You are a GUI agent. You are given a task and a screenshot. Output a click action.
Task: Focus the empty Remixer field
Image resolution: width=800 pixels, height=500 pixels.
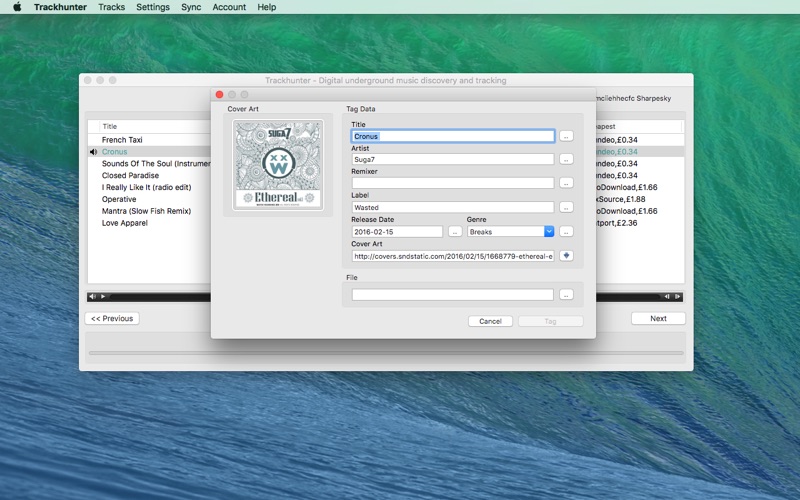click(453, 183)
